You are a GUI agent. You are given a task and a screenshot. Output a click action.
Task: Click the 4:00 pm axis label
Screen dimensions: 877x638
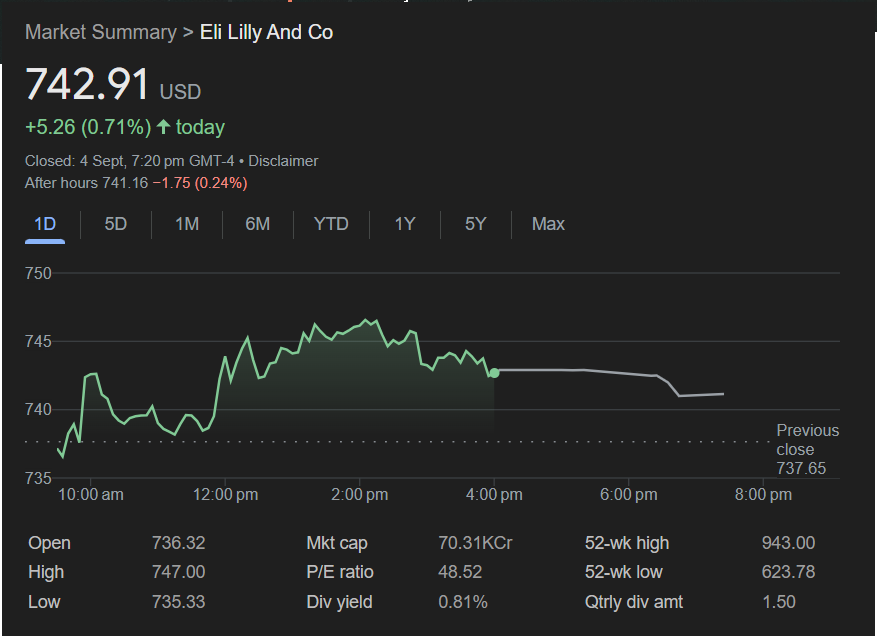(494, 495)
